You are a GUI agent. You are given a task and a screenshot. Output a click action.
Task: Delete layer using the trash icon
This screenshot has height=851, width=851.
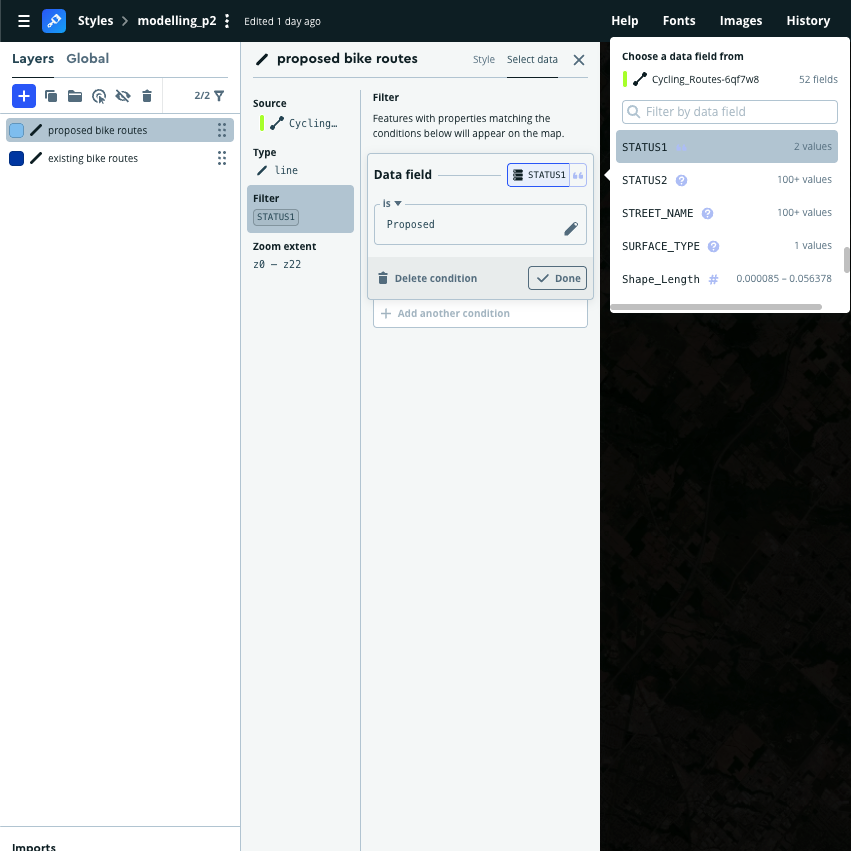click(x=147, y=96)
